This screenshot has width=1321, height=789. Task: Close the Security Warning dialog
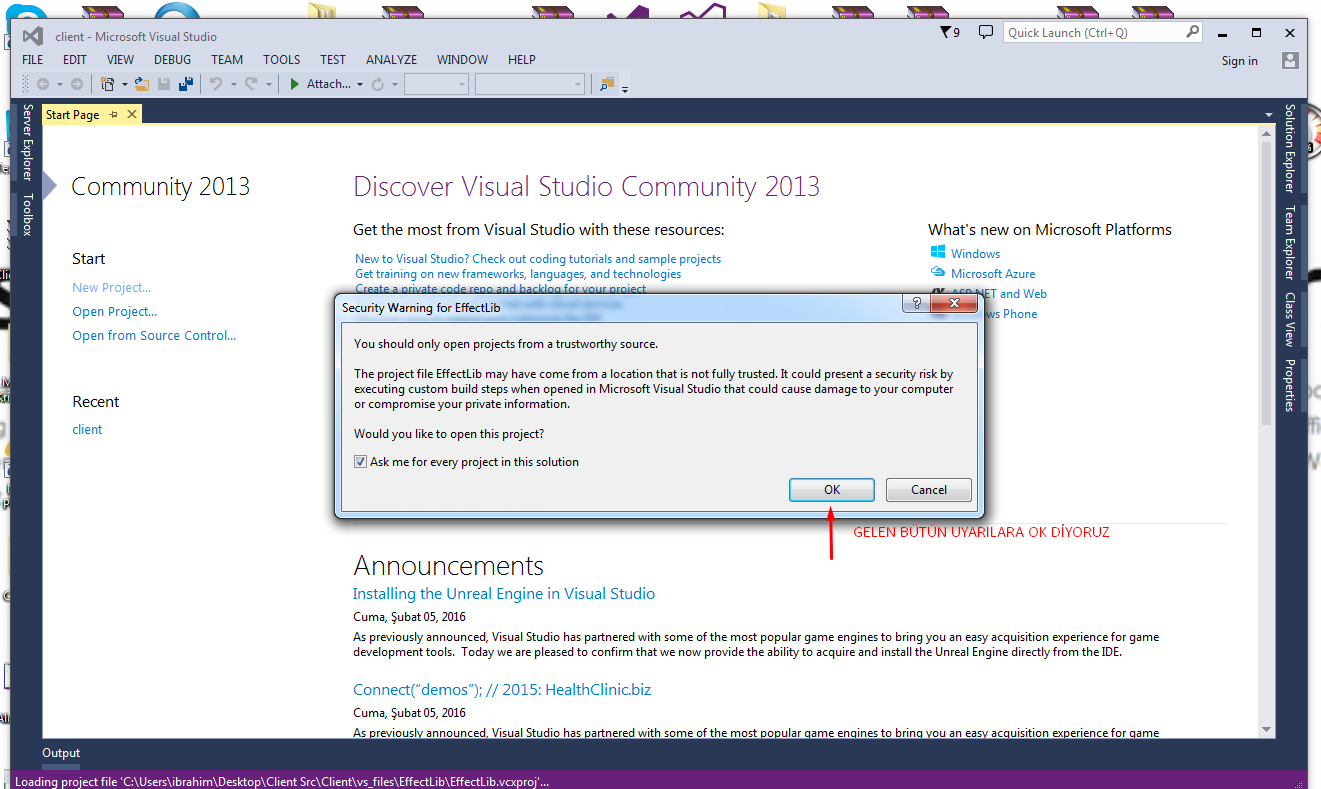(x=953, y=302)
